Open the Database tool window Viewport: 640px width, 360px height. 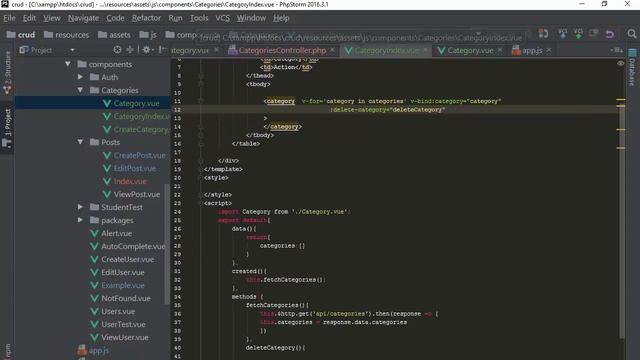632,67
